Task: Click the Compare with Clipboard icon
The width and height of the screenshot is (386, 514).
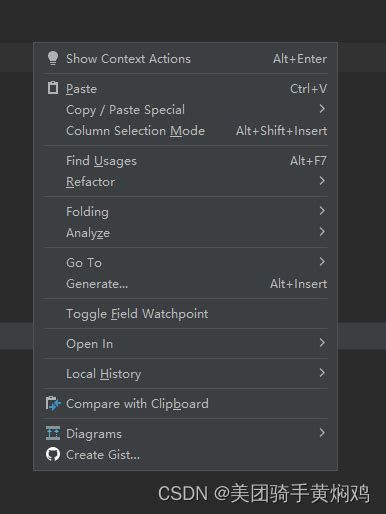Action: [x=53, y=404]
